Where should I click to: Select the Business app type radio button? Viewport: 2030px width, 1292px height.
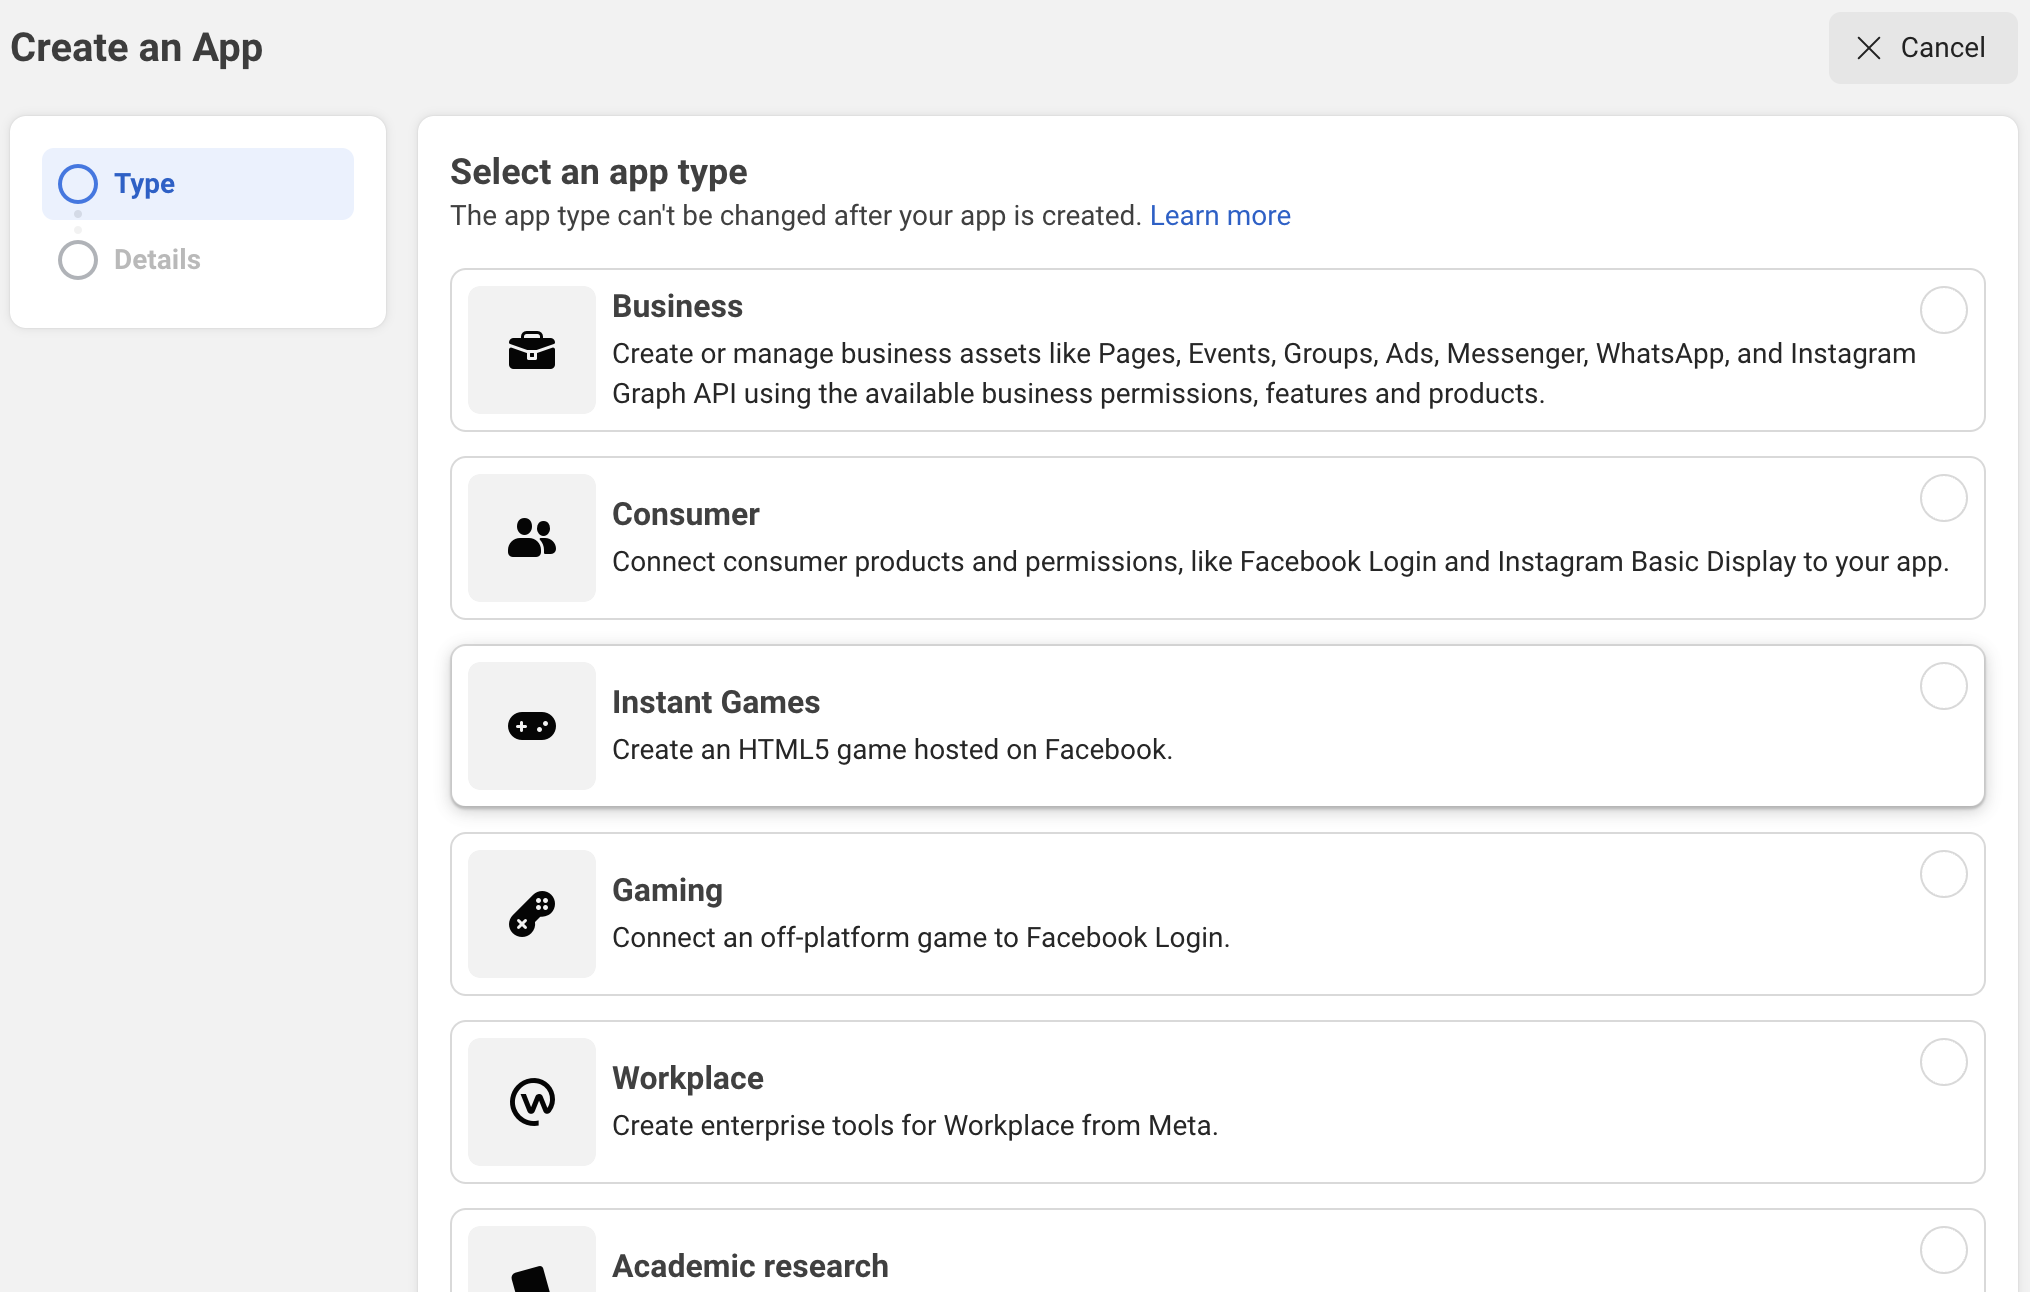[x=1943, y=310]
